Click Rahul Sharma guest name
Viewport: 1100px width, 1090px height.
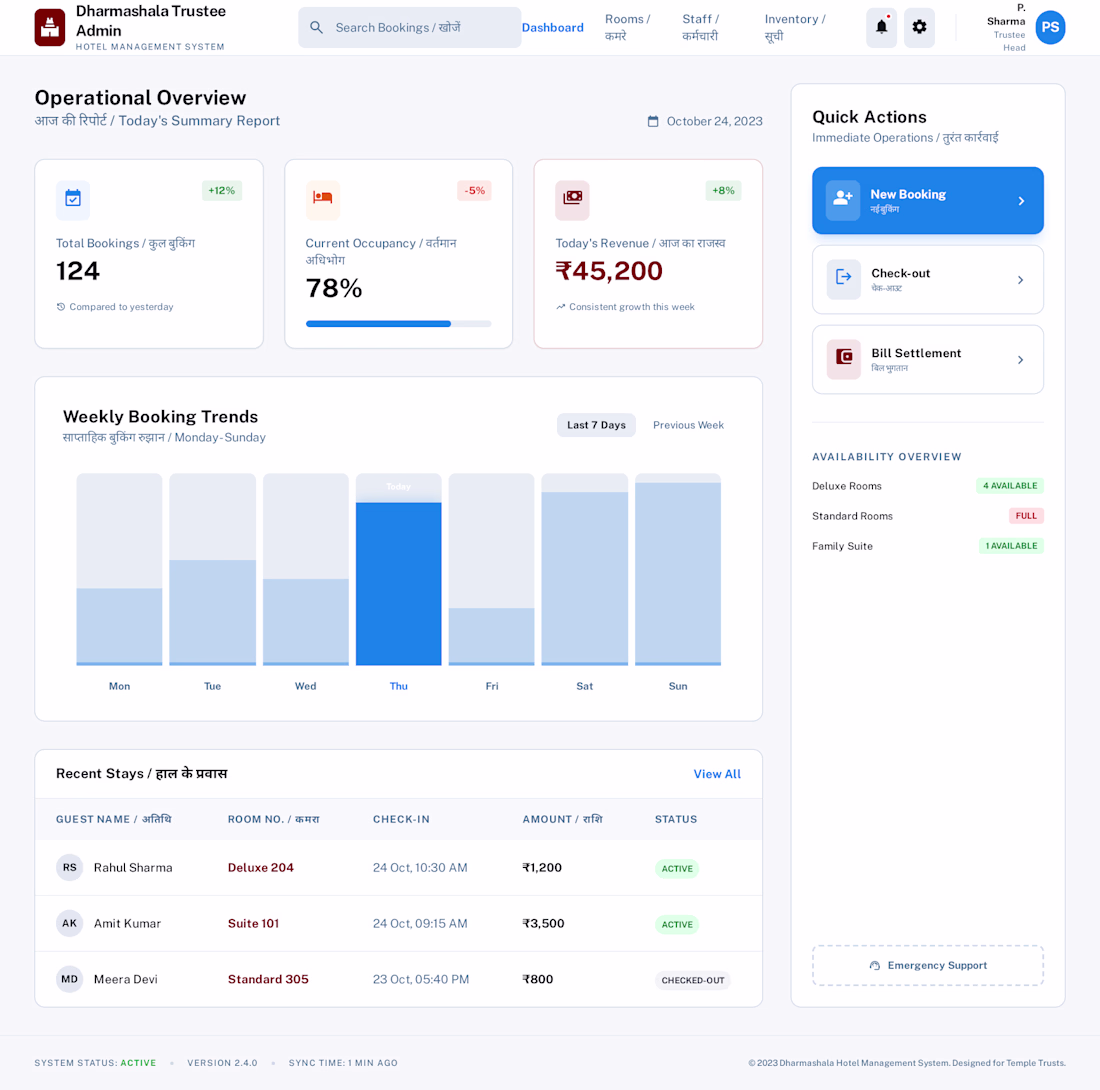(133, 867)
